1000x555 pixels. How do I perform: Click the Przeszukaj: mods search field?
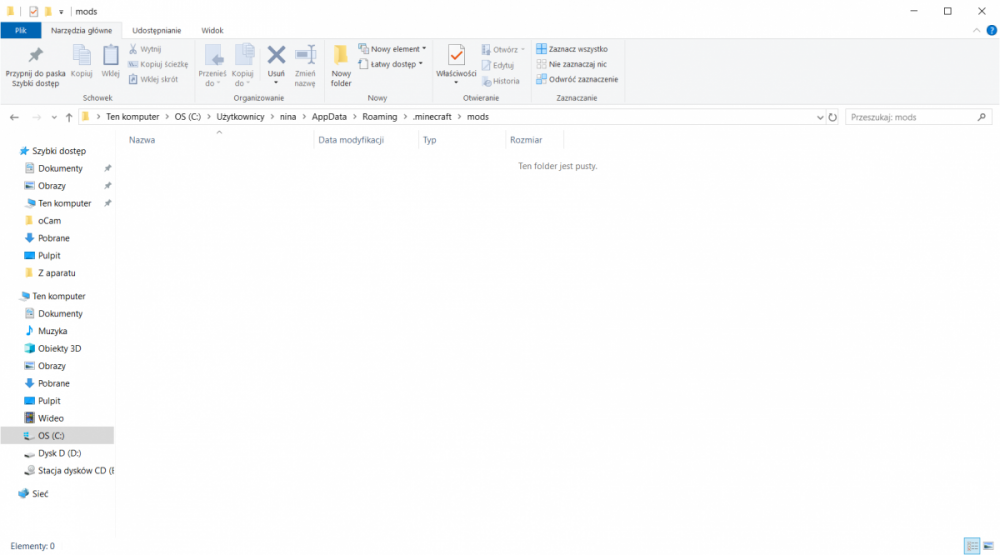(910, 117)
